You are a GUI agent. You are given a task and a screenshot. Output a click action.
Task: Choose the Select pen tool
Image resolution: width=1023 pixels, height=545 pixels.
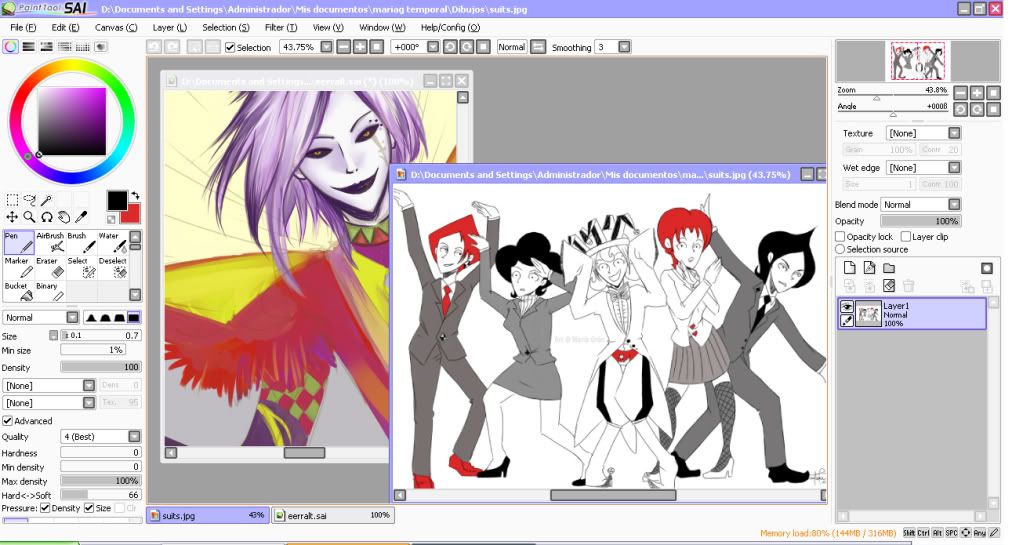pos(82,268)
